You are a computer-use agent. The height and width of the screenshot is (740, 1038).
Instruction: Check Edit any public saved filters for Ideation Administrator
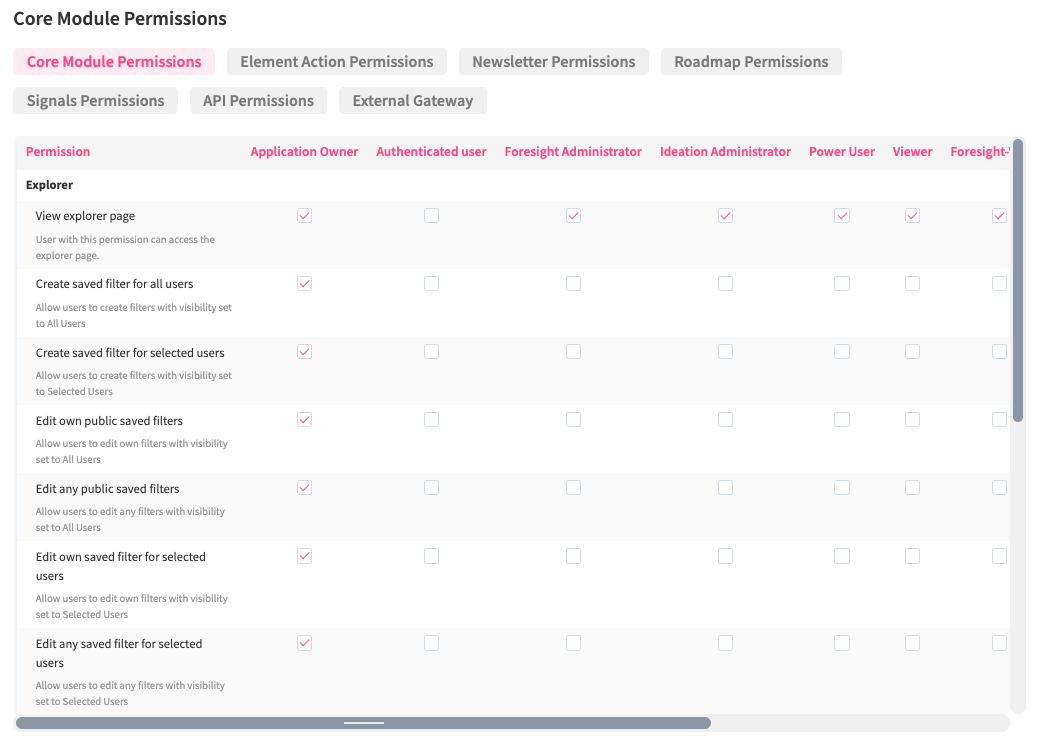(726, 488)
